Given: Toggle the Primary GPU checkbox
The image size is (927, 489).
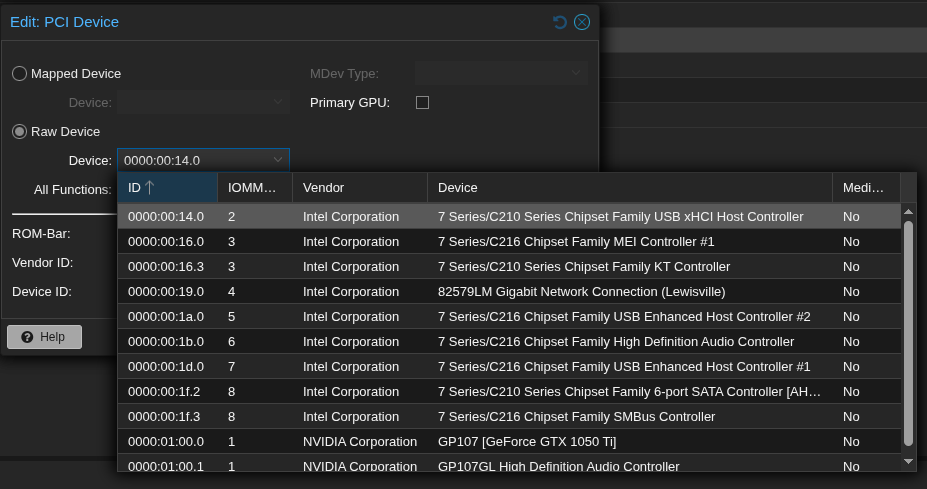Looking at the screenshot, I should coord(422,103).
